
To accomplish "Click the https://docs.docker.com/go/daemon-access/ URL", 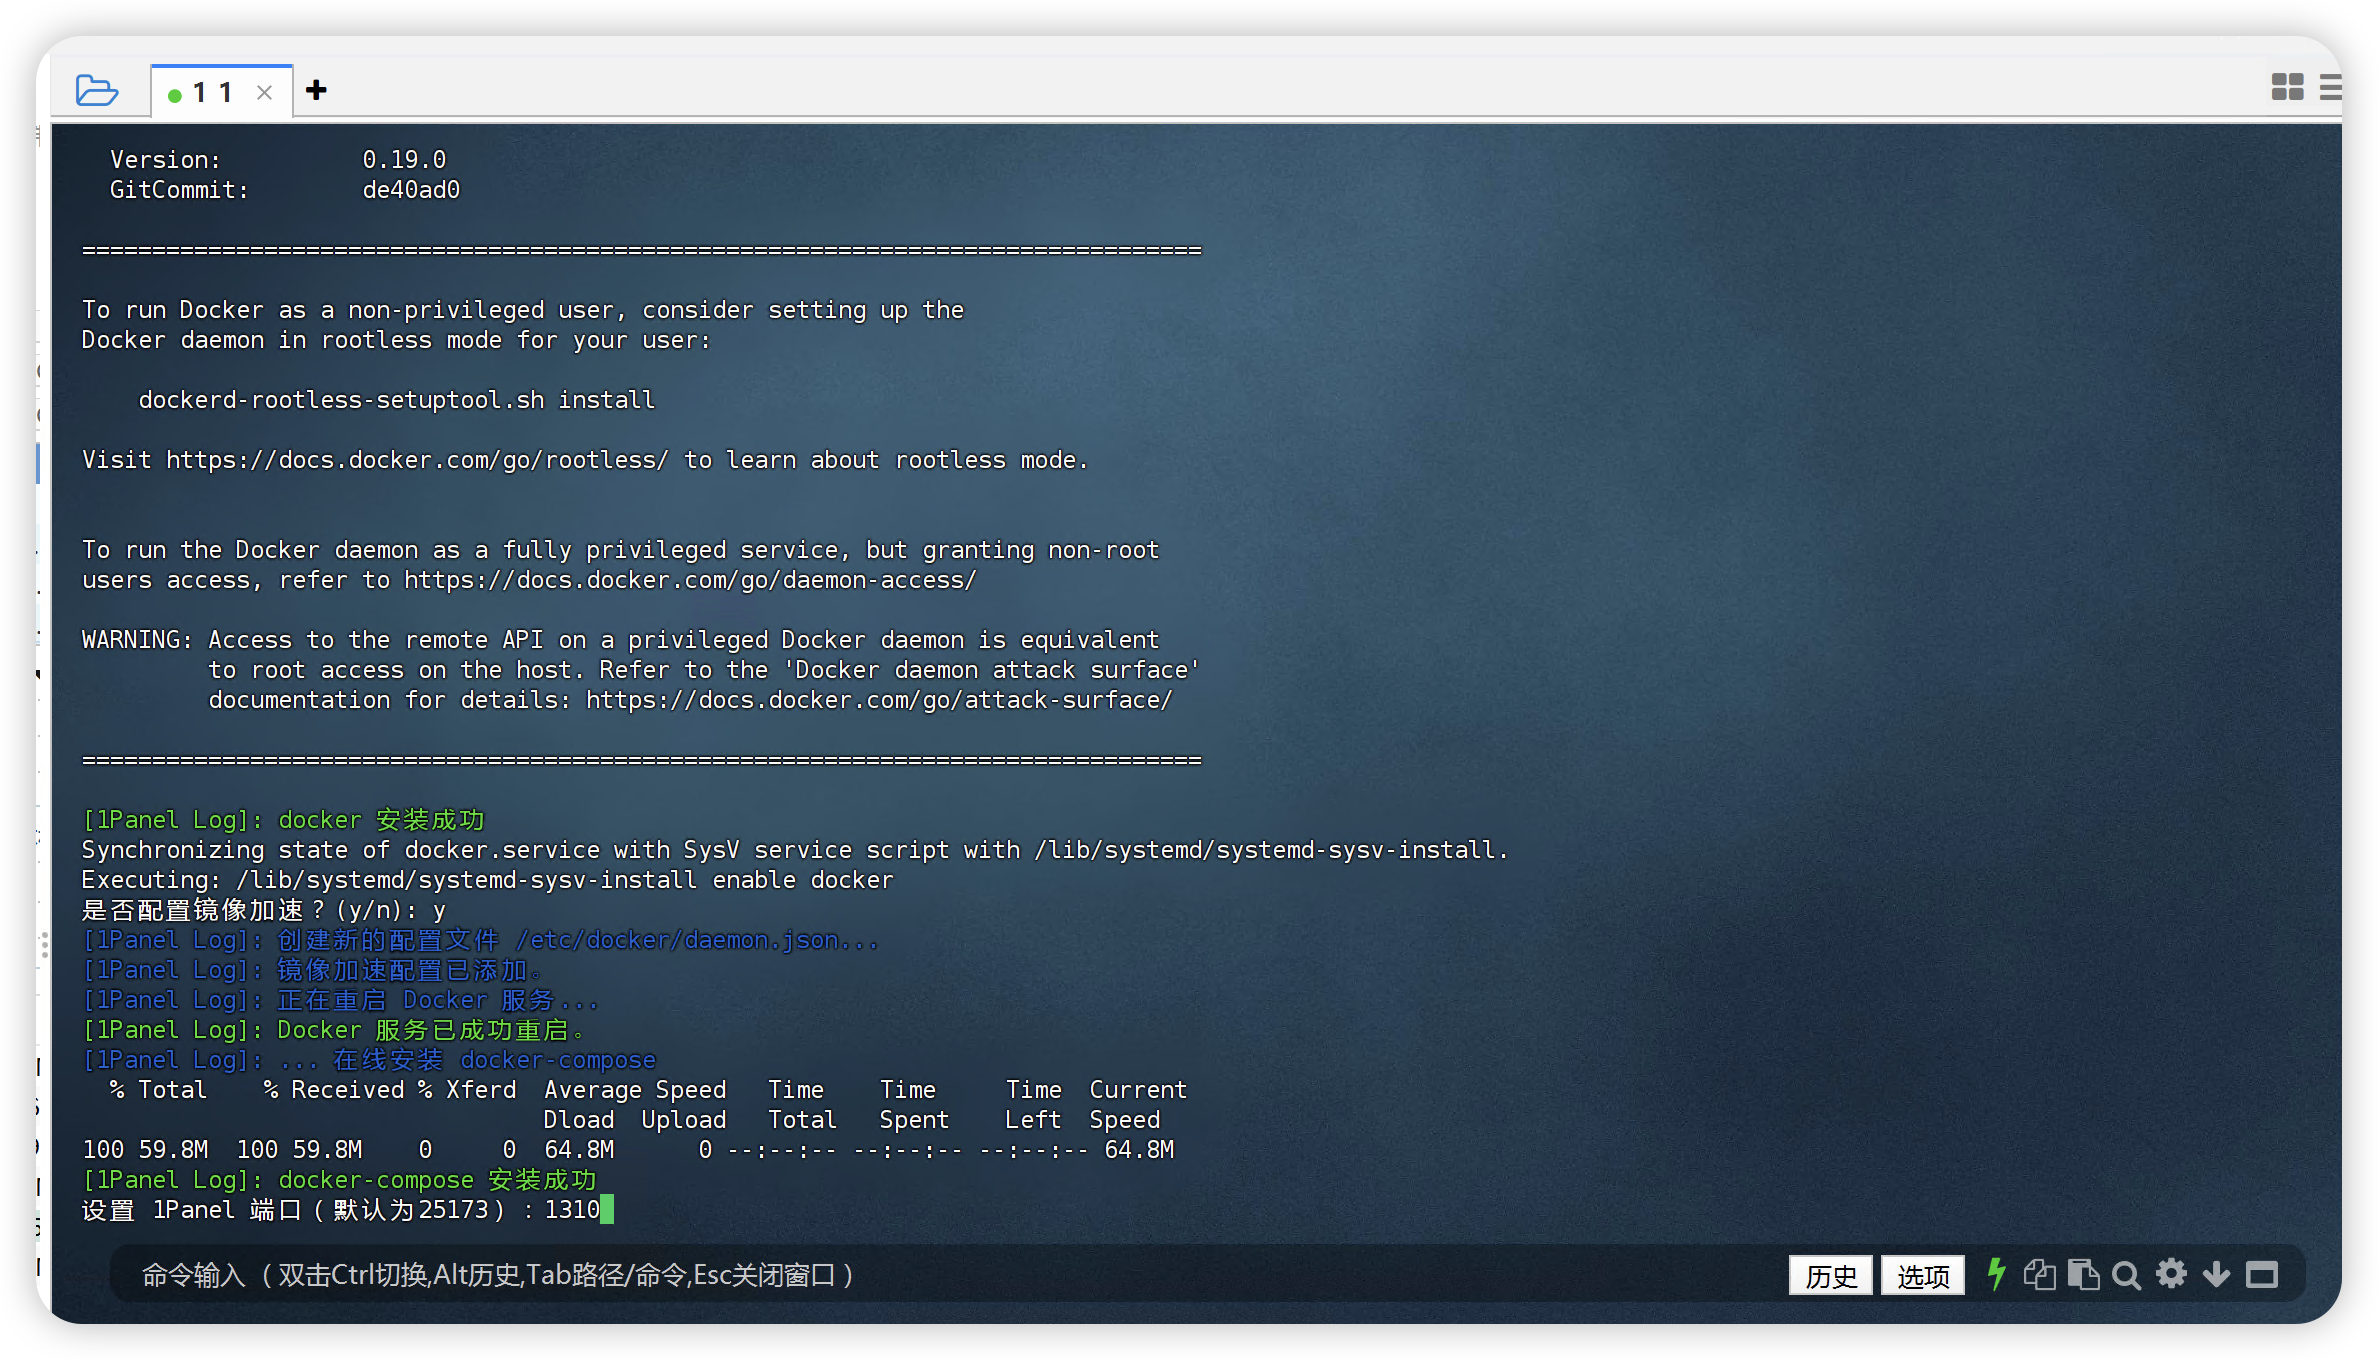I will pos(690,580).
